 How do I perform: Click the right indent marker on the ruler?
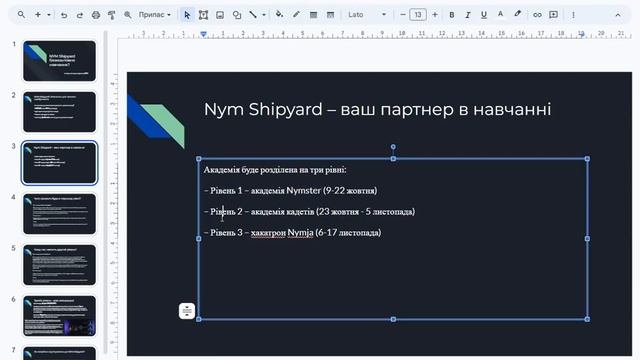click(x=581, y=34)
